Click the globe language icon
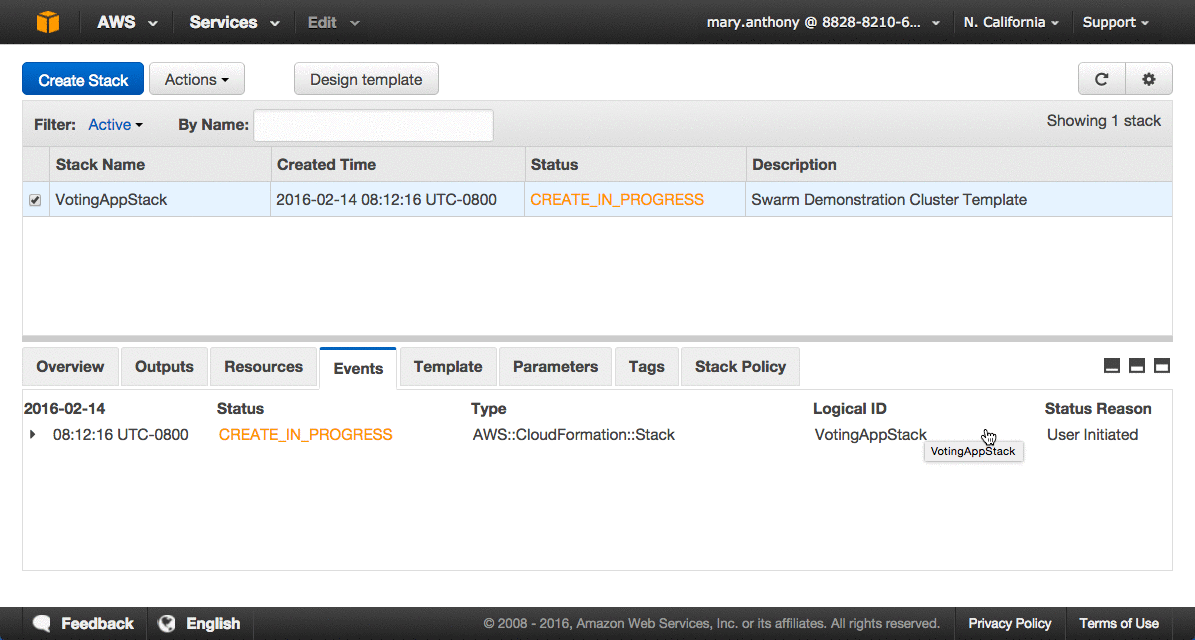 point(167,623)
